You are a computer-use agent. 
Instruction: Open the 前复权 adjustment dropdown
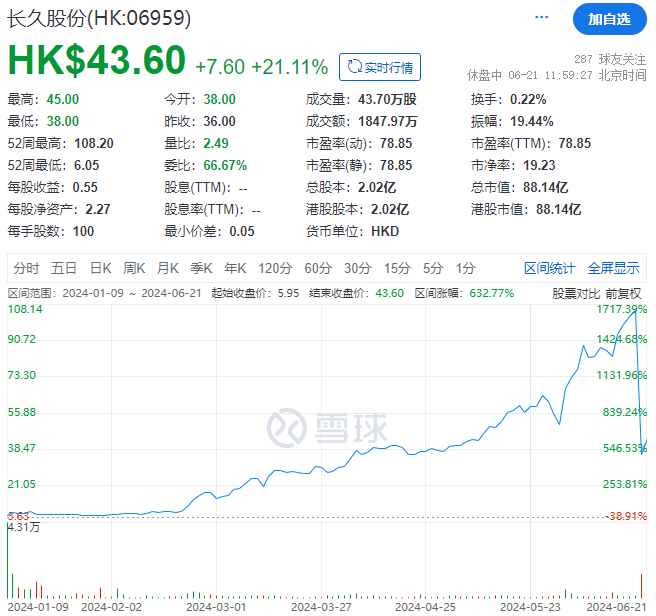[x=623, y=293]
